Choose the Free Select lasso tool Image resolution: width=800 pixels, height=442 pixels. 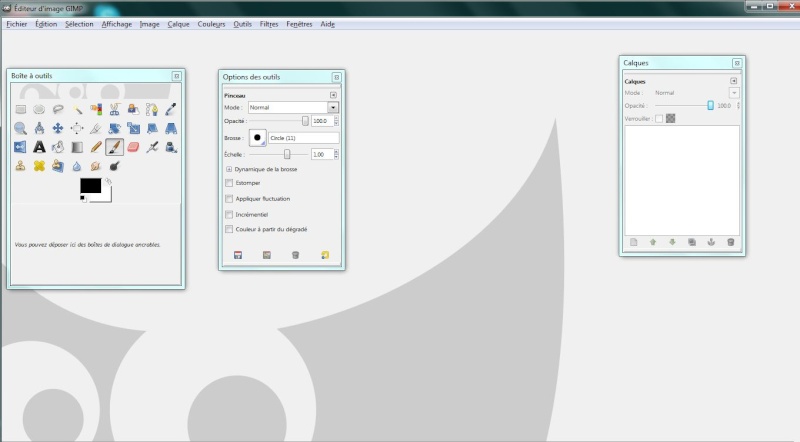tap(58, 109)
